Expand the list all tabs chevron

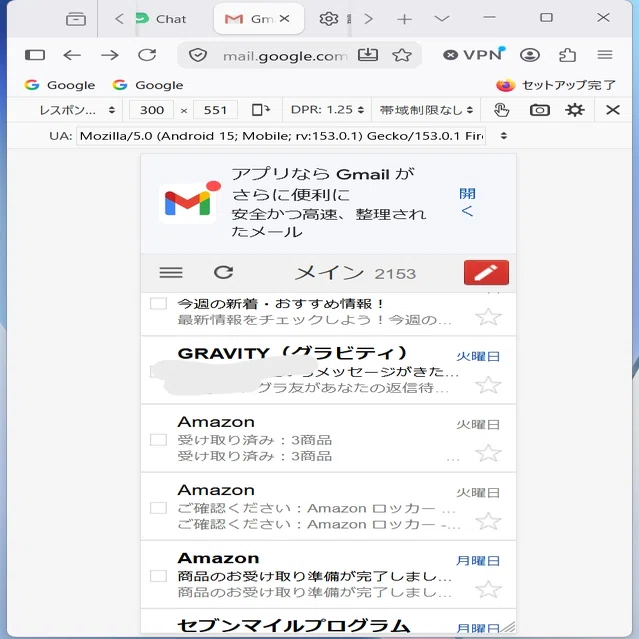pos(442,18)
